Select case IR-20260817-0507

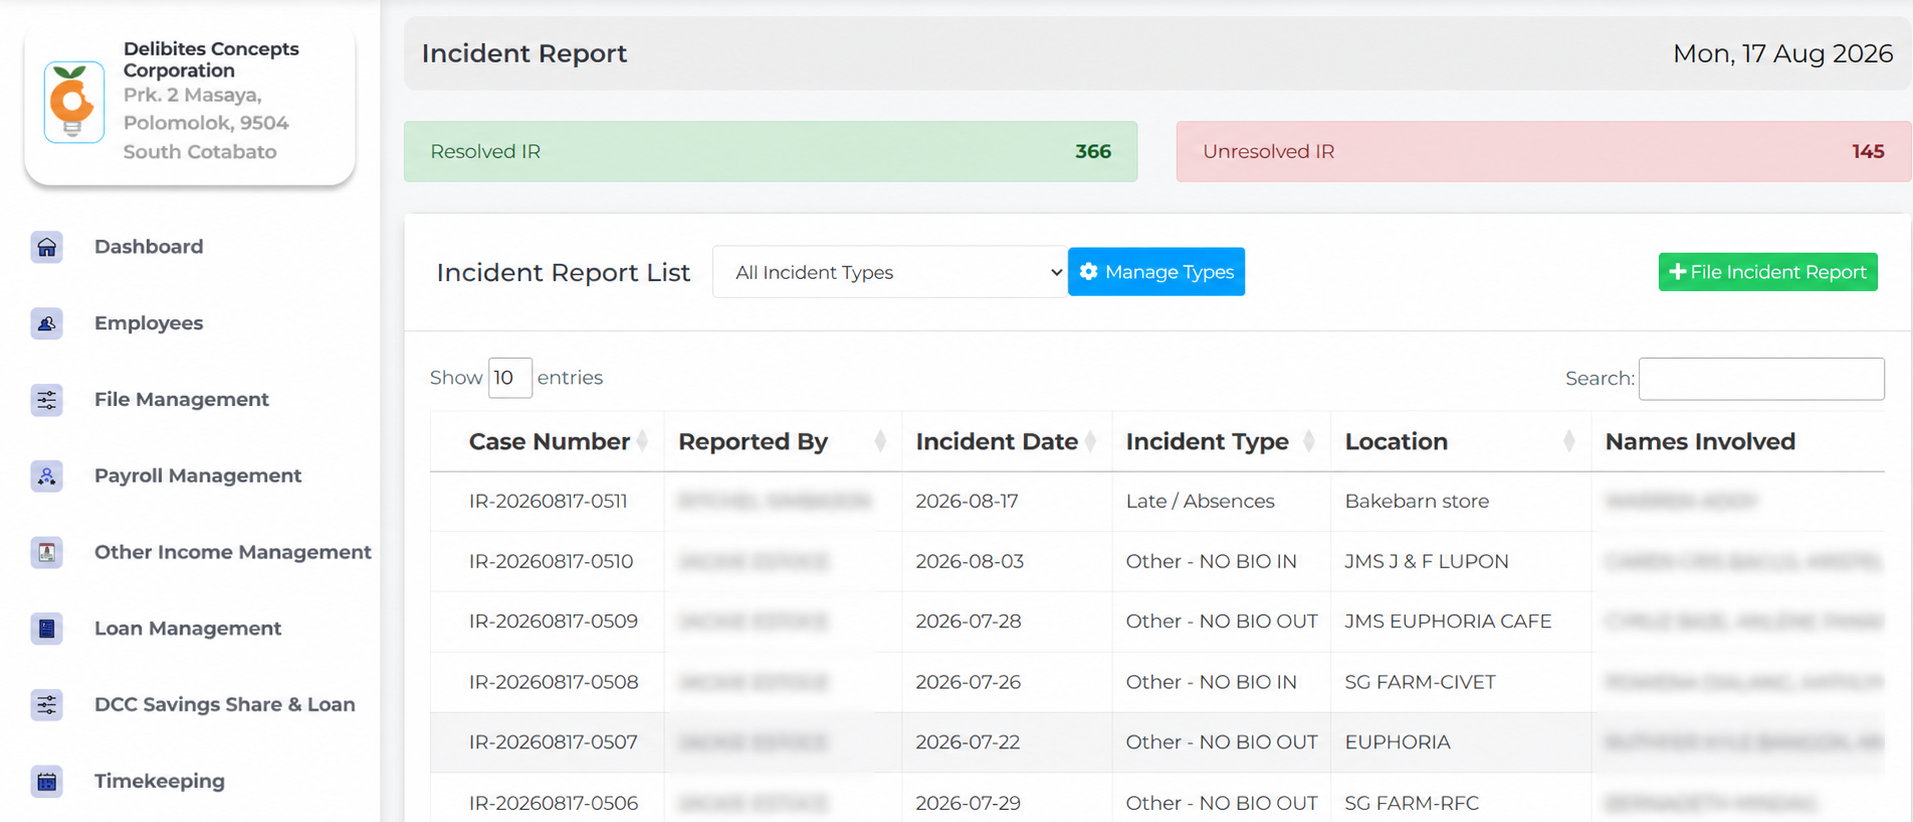(x=553, y=742)
